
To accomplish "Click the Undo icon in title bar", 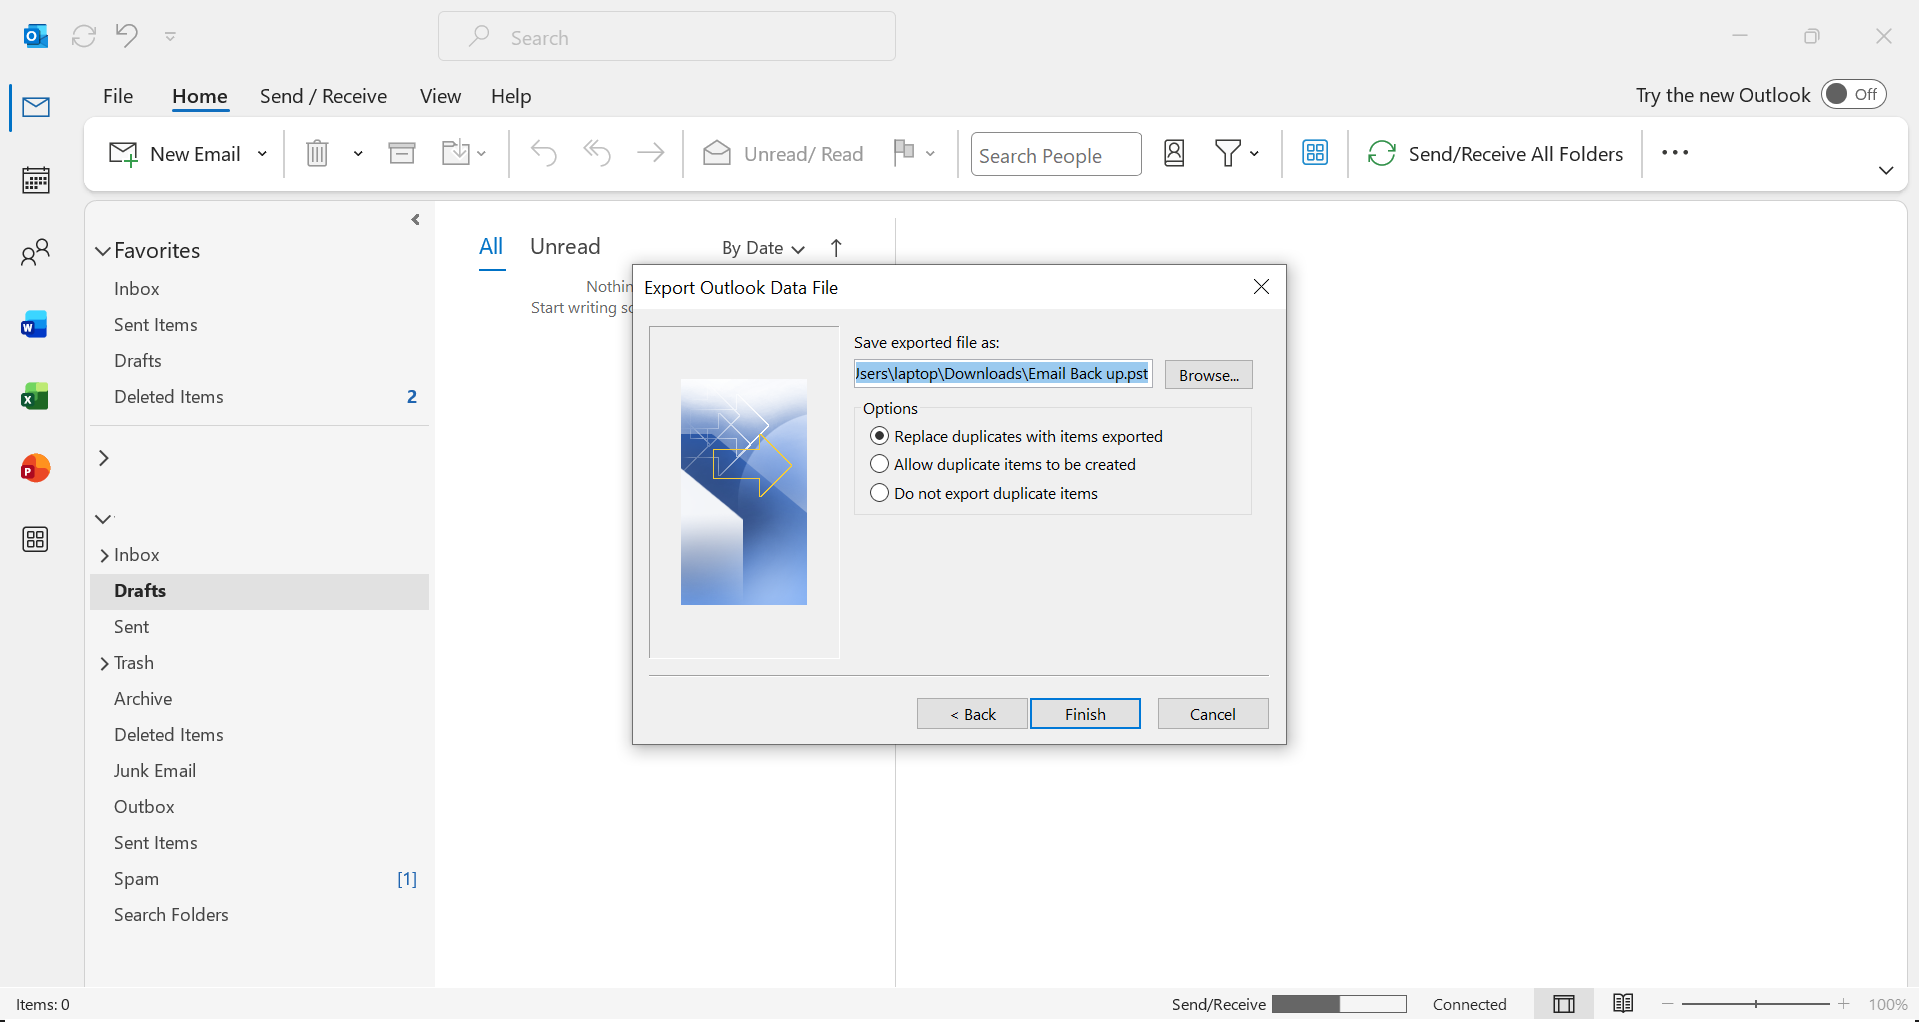I will [x=127, y=35].
